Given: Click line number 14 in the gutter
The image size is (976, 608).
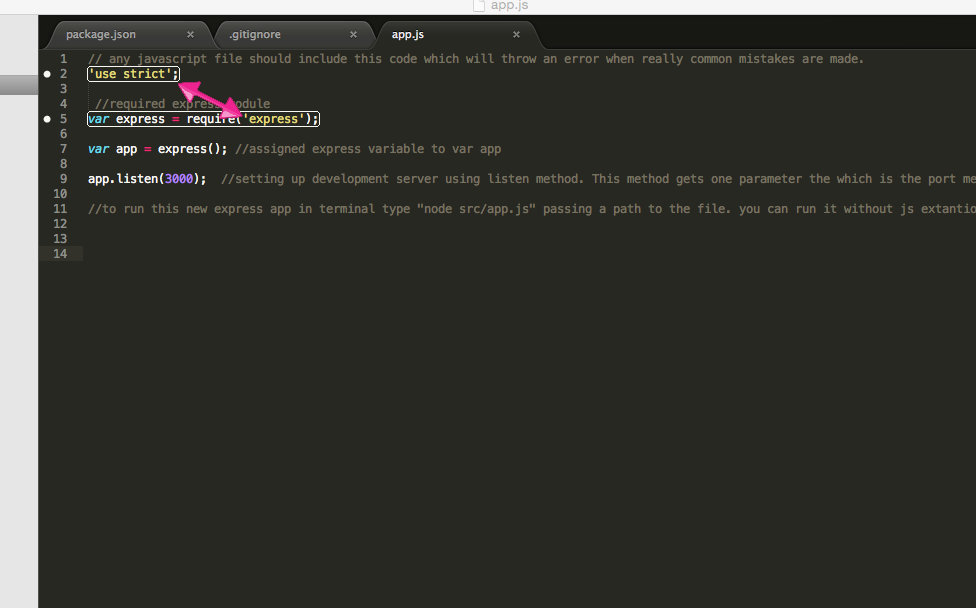Looking at the screenshot, I should pos(60,254).
